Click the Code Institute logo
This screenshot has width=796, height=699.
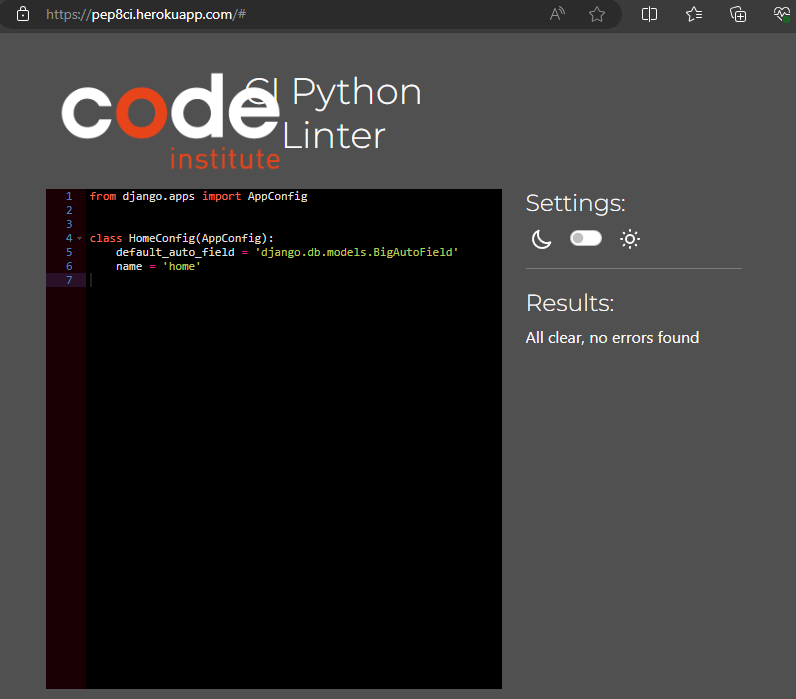171,121
